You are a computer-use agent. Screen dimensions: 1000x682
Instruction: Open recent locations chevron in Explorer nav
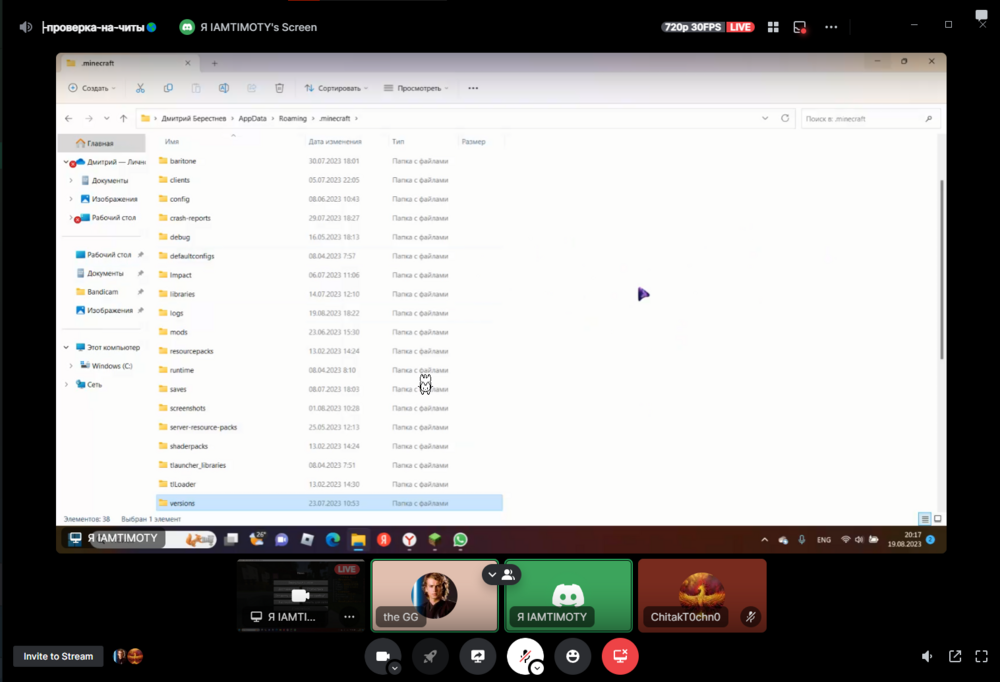(x=107, y=118)
